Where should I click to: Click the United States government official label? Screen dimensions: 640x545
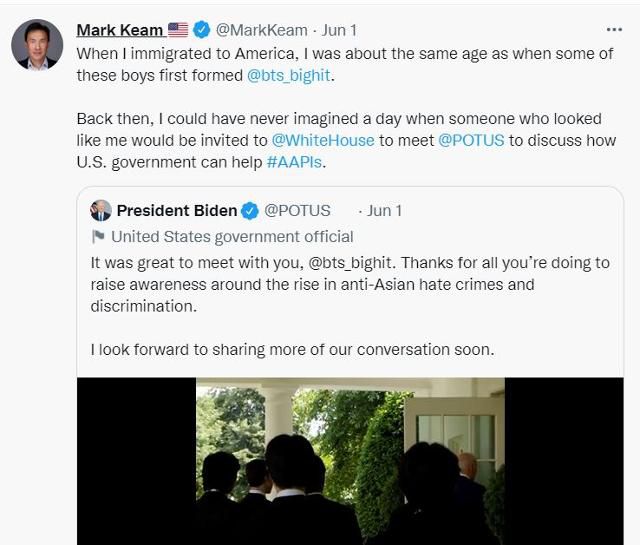click(x=232, y=237)
